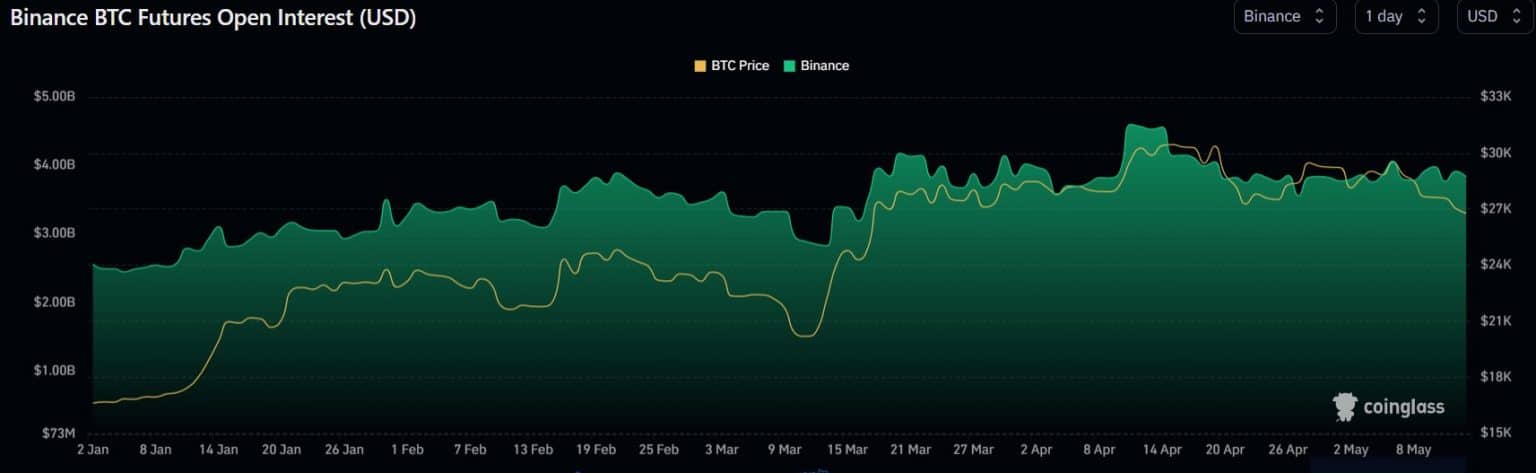The height and width of the screenshot is (473, 1536).
Task: Click the 20 Apr date label
Action: tap(1224, 450)
